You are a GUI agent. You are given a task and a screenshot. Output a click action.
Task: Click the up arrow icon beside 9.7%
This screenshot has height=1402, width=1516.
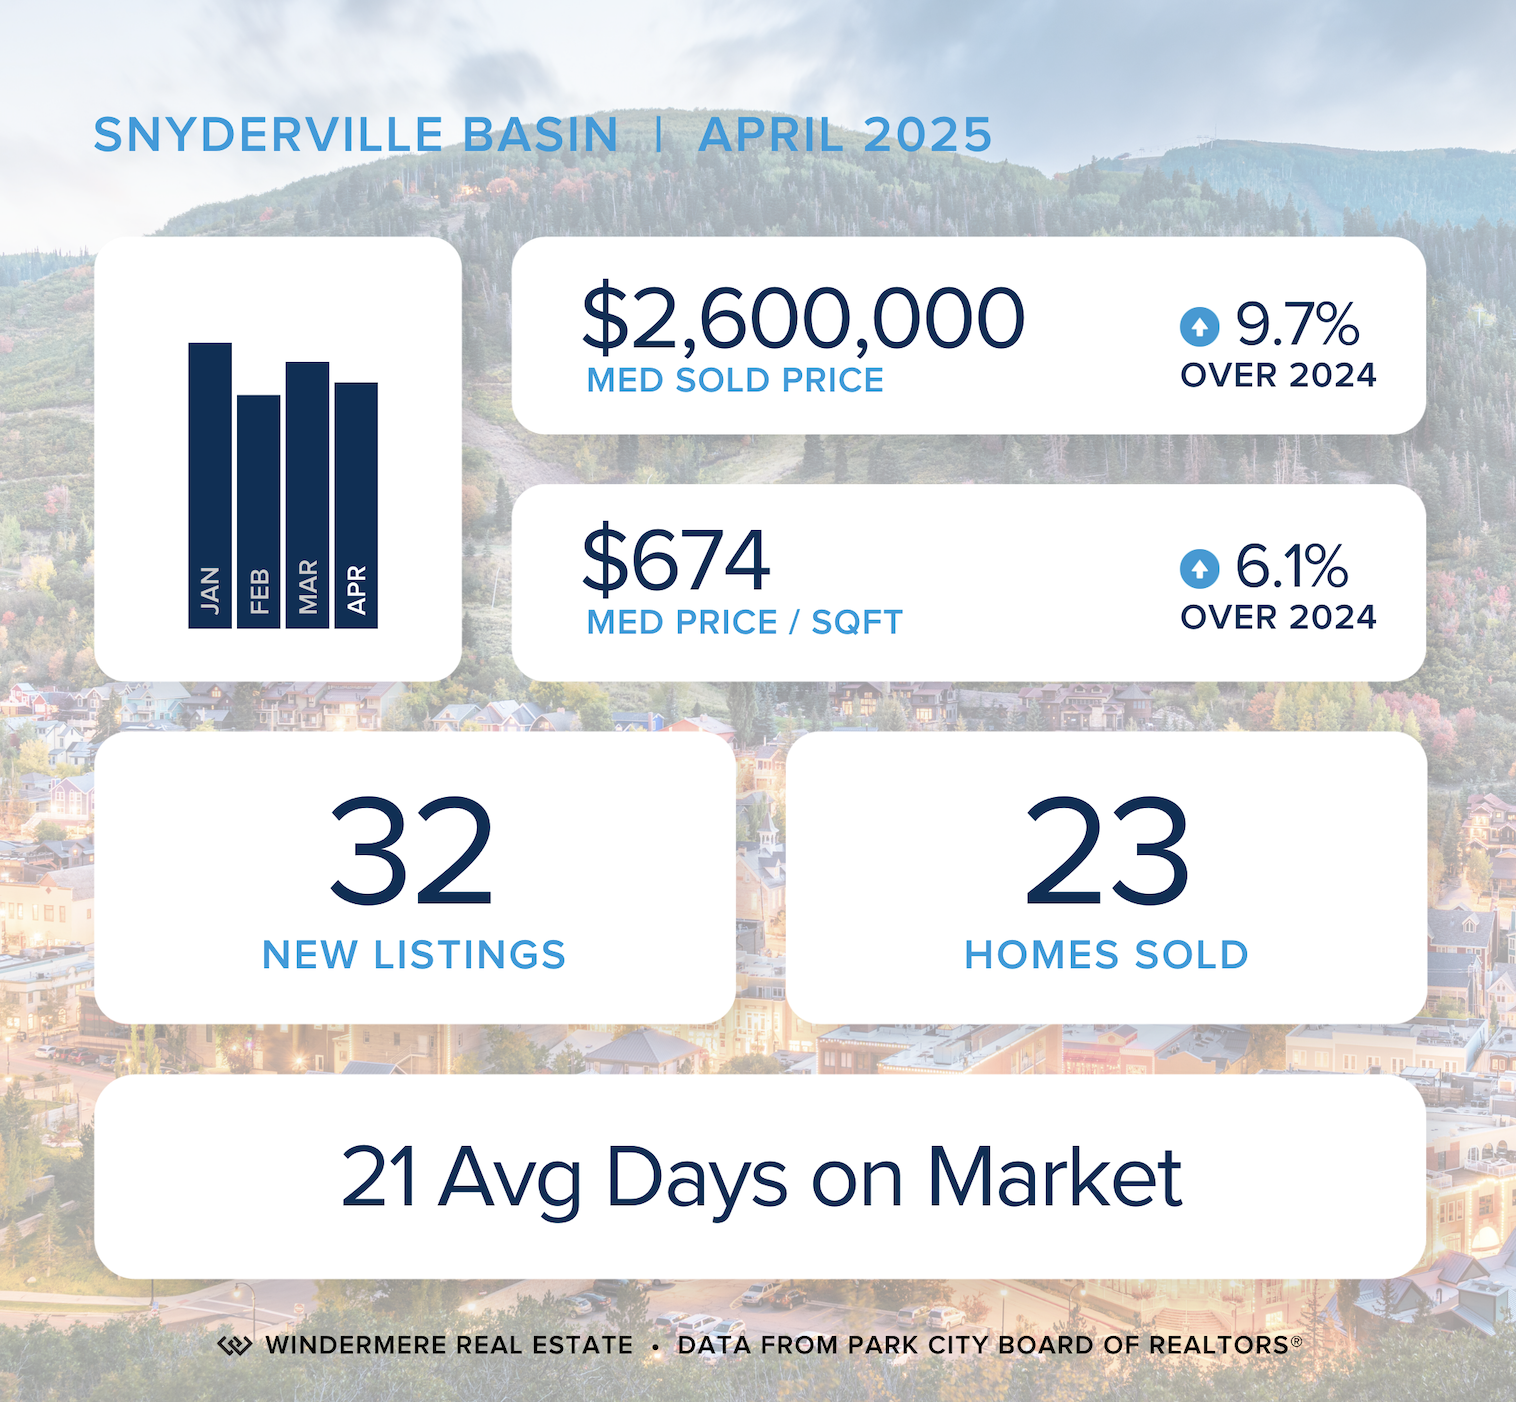[1199, 326]
